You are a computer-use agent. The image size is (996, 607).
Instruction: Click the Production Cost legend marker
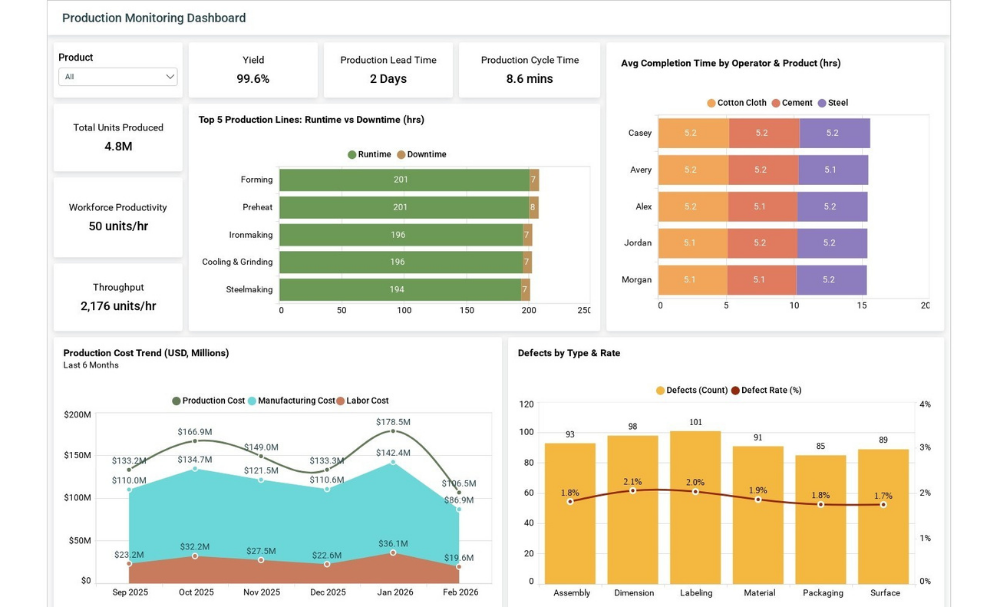point(177,401)
